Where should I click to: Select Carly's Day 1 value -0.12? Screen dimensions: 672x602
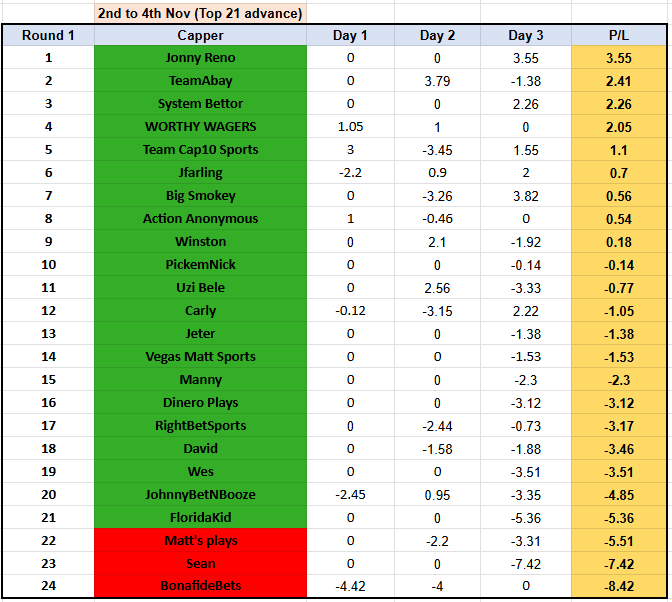coord(350,311)
